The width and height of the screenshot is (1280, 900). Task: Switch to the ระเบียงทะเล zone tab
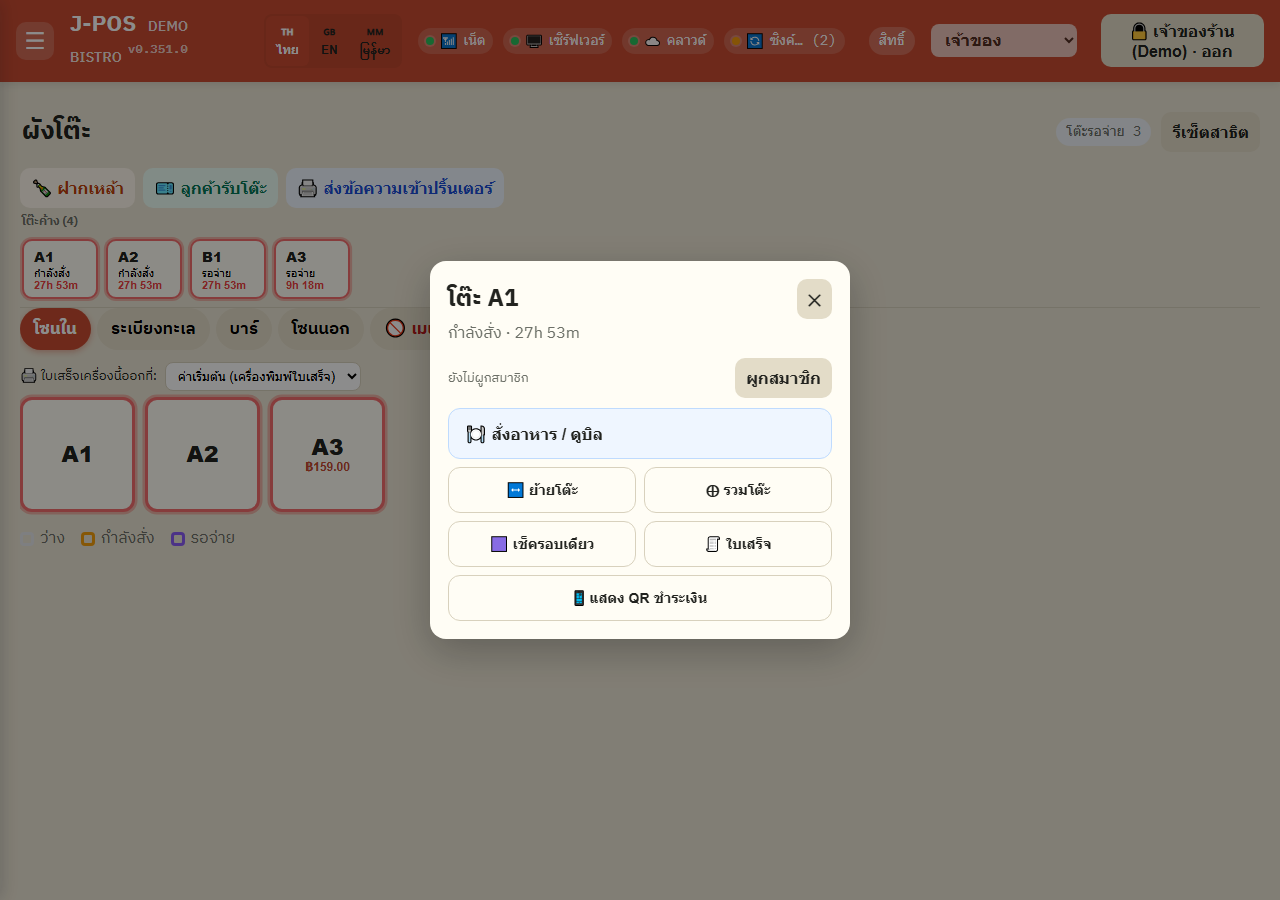tap(153, 329)
